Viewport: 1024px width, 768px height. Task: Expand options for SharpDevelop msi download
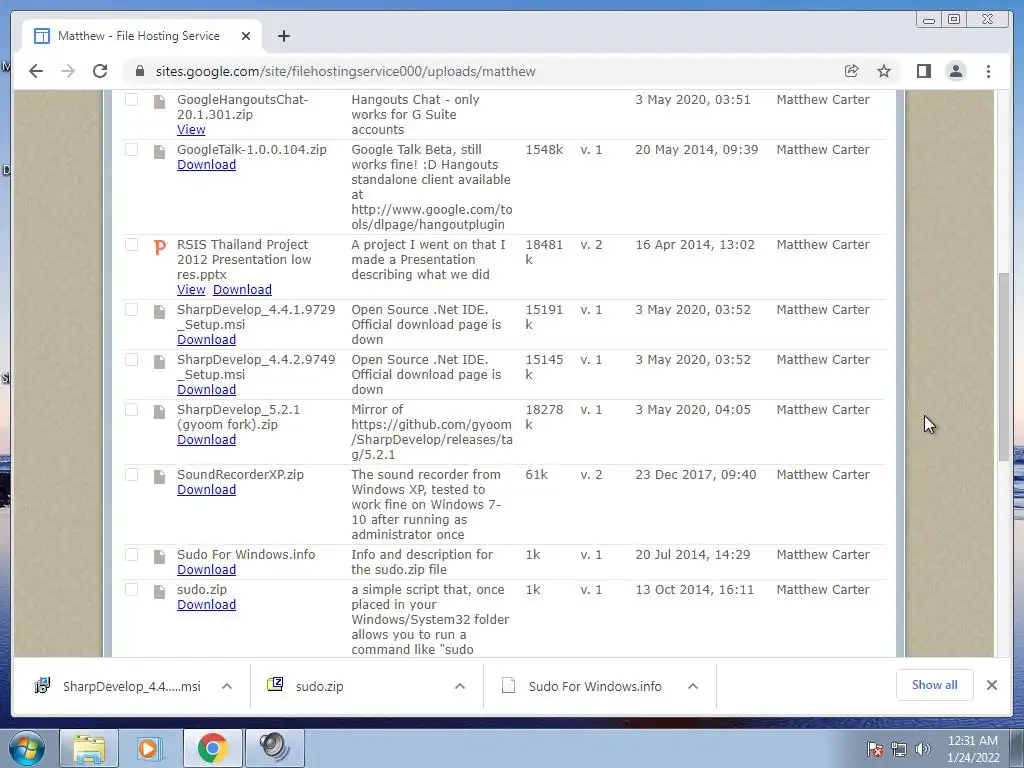(x=227, y=686)
